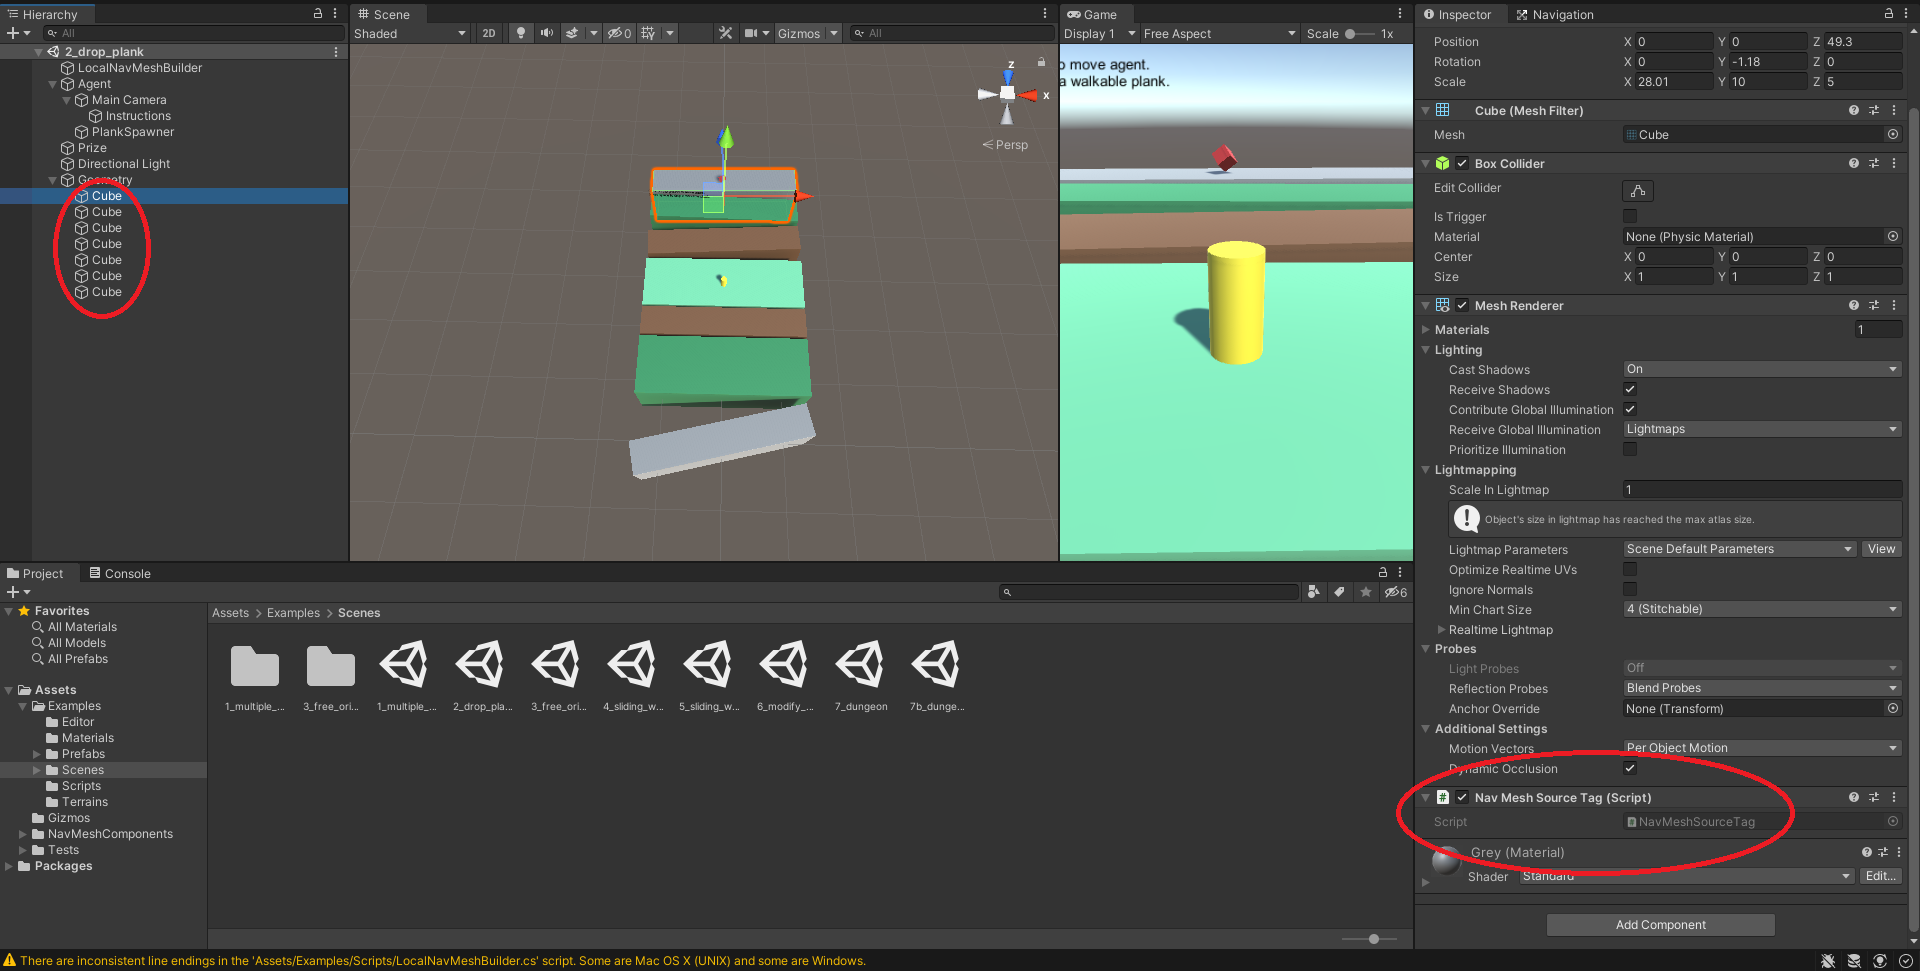1920x971 pixels.
Task: Select the Project tab
Action: tap(35, 573)
